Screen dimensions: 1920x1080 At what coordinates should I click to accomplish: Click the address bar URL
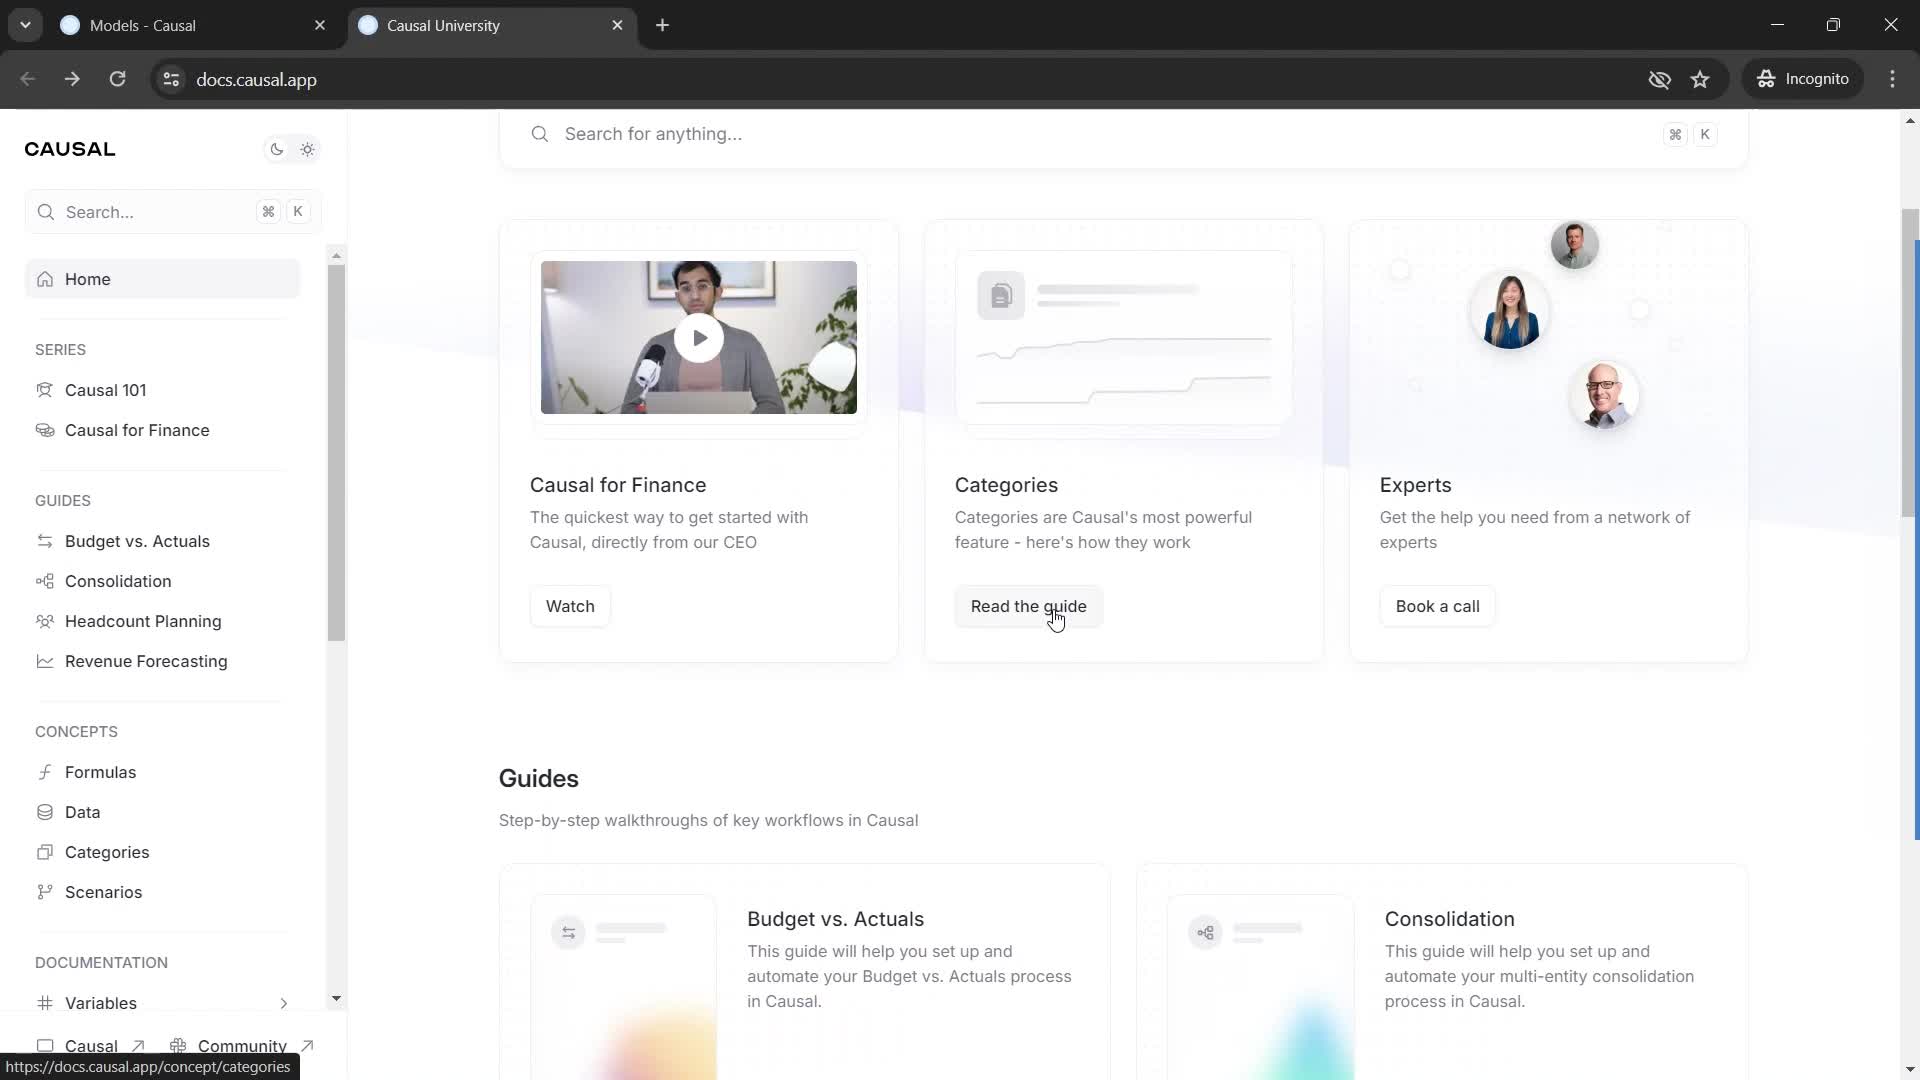point(256,80)
